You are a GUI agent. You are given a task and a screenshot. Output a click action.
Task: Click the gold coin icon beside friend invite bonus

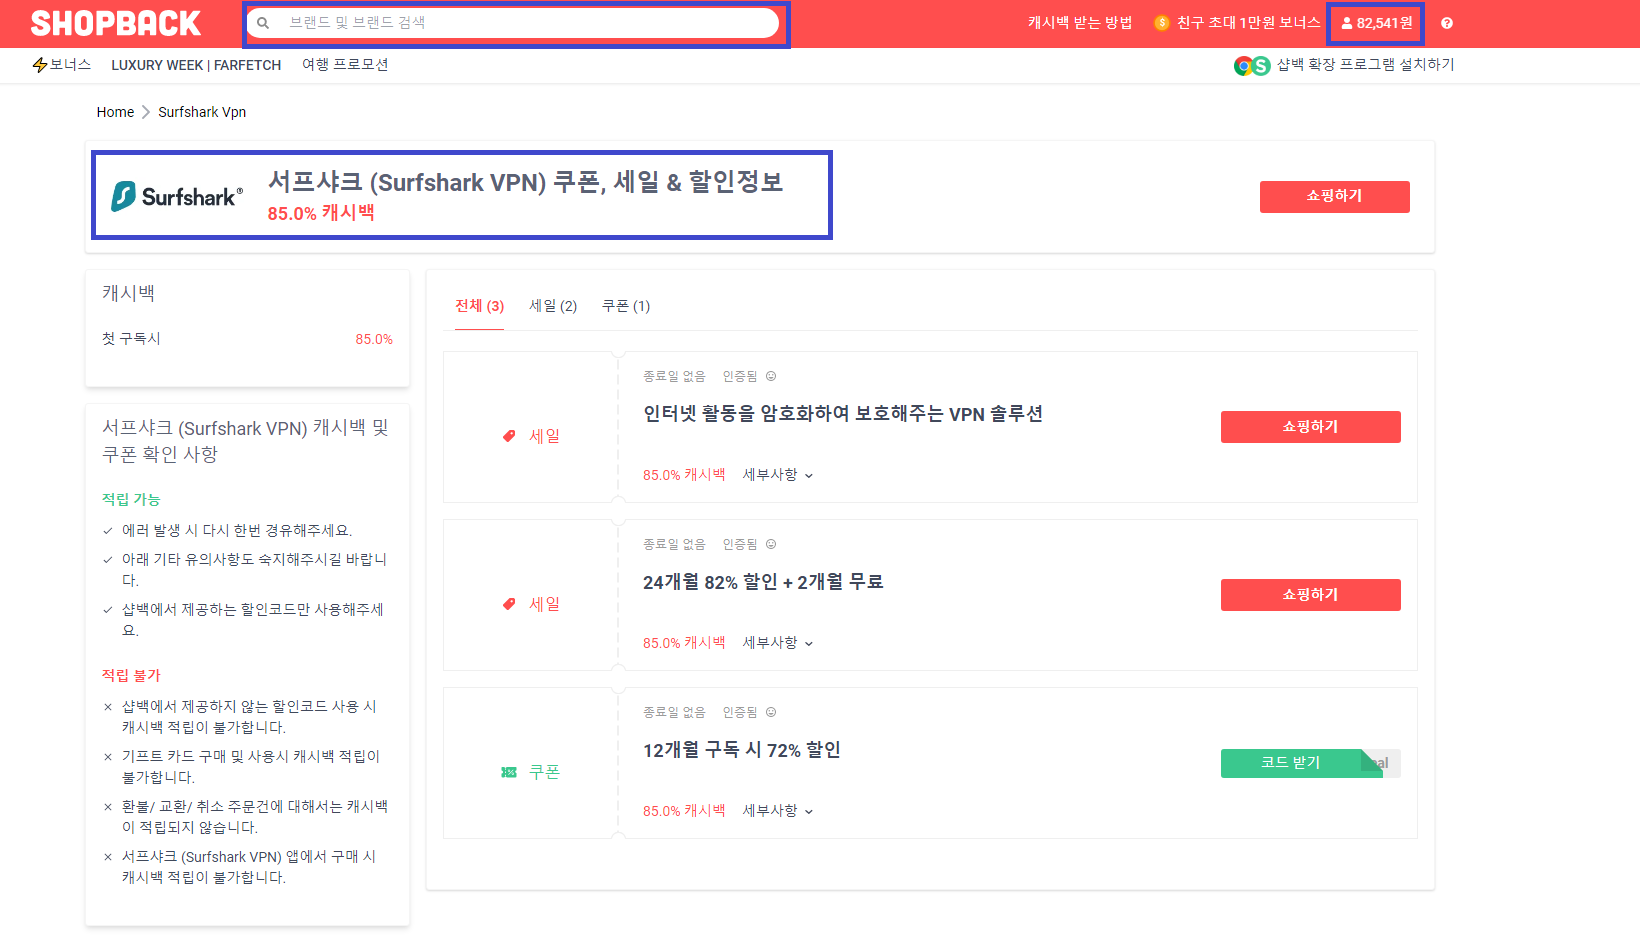pyautogui.click(x=1162, y=23)
